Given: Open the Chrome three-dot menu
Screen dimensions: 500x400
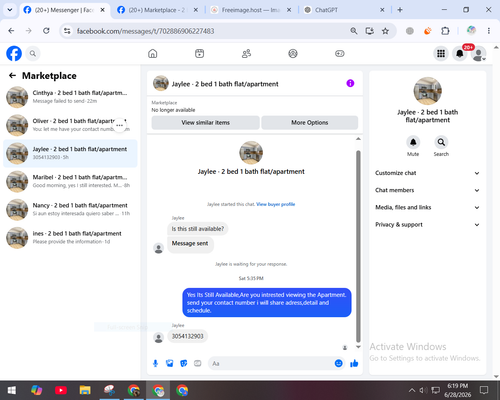Looking at the screenshot, I should pyautogui.click(x=489, y=31).
